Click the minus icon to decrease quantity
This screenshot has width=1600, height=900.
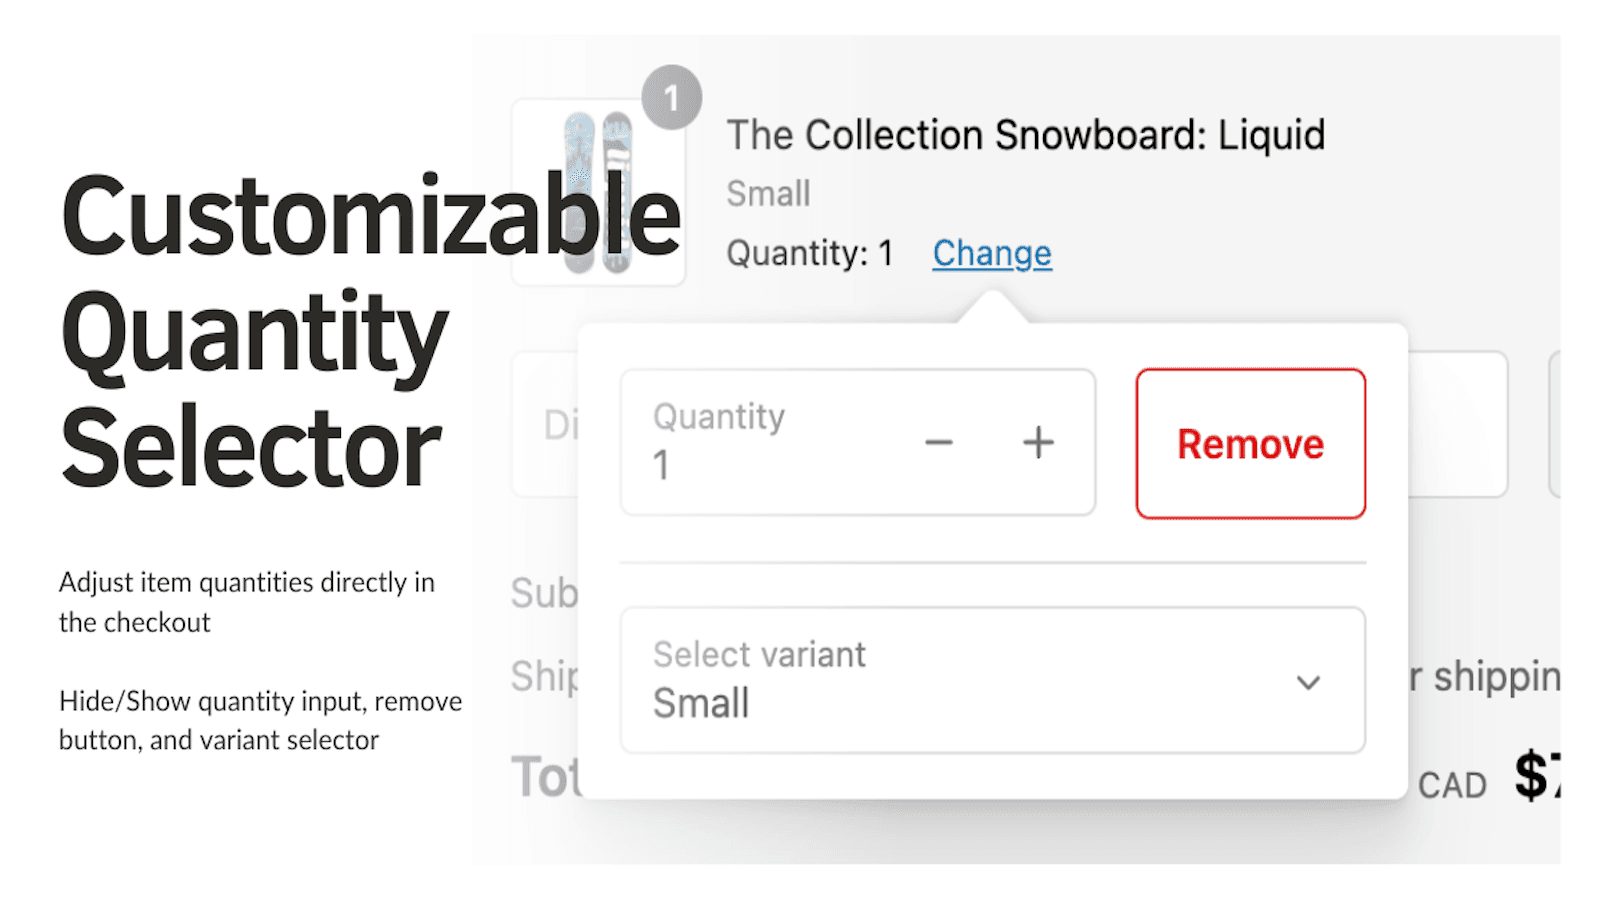click(x=938, y=442)
